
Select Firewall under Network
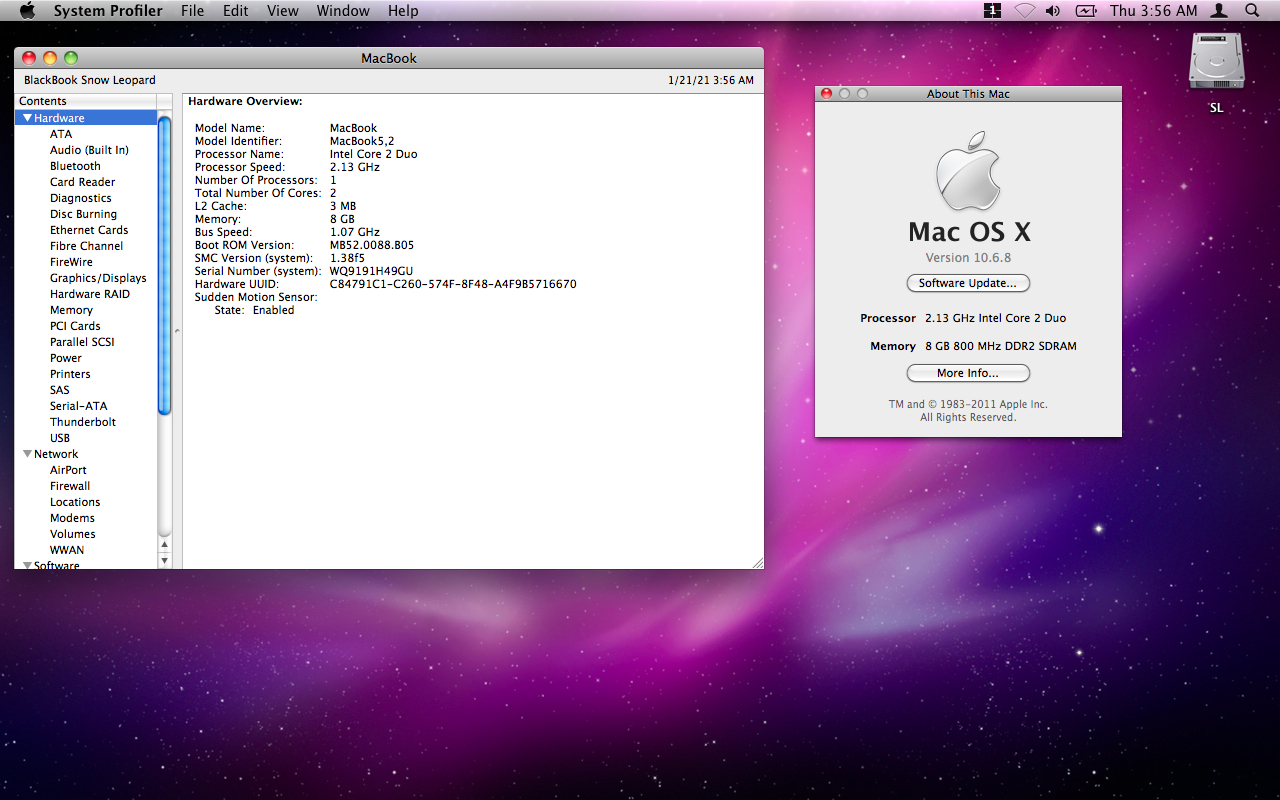(x=70, y=486)
